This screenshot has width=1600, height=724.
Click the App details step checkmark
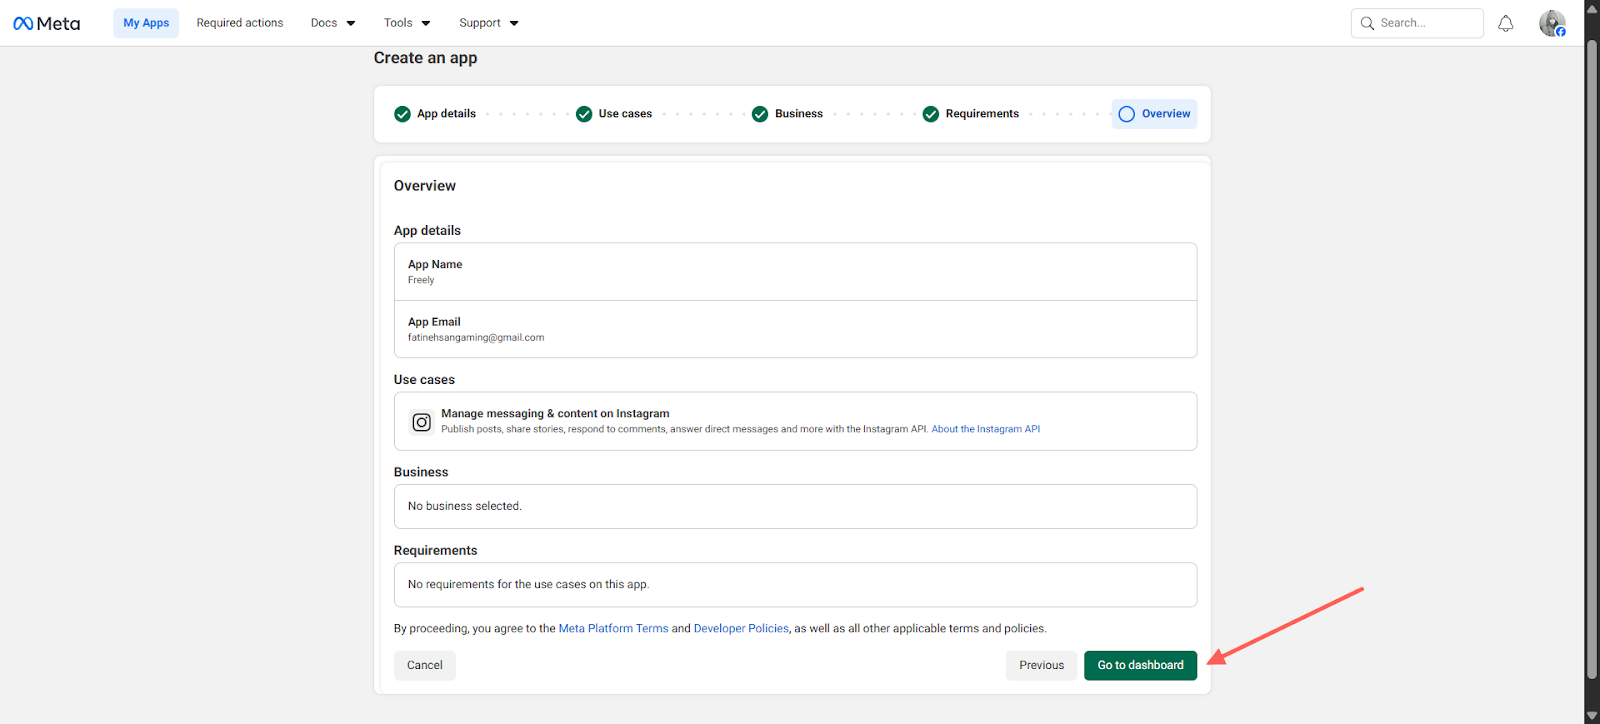pyautogui.click(x=402, y=114)
